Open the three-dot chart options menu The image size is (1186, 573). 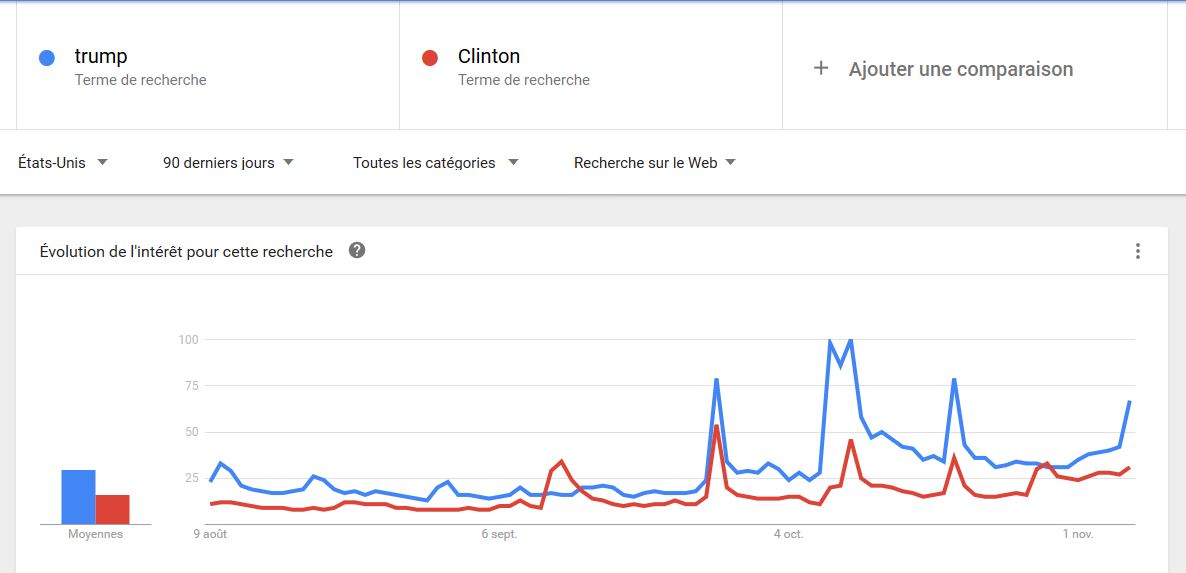[x=1138, y=251]
